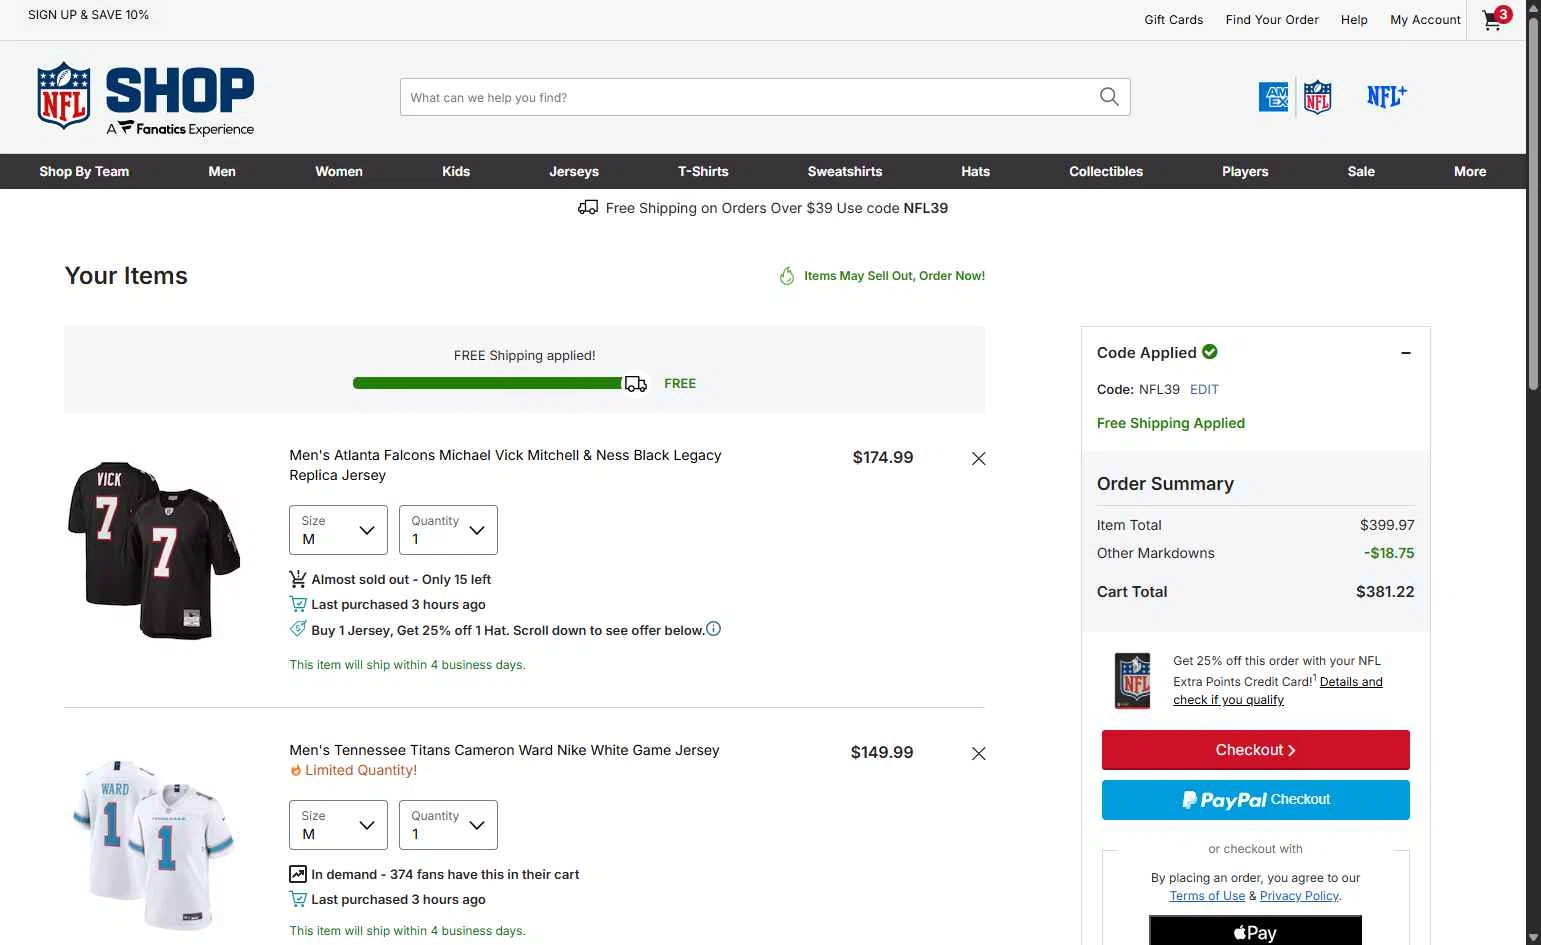Click Sign Up & Save 10% link

(88, 15)
